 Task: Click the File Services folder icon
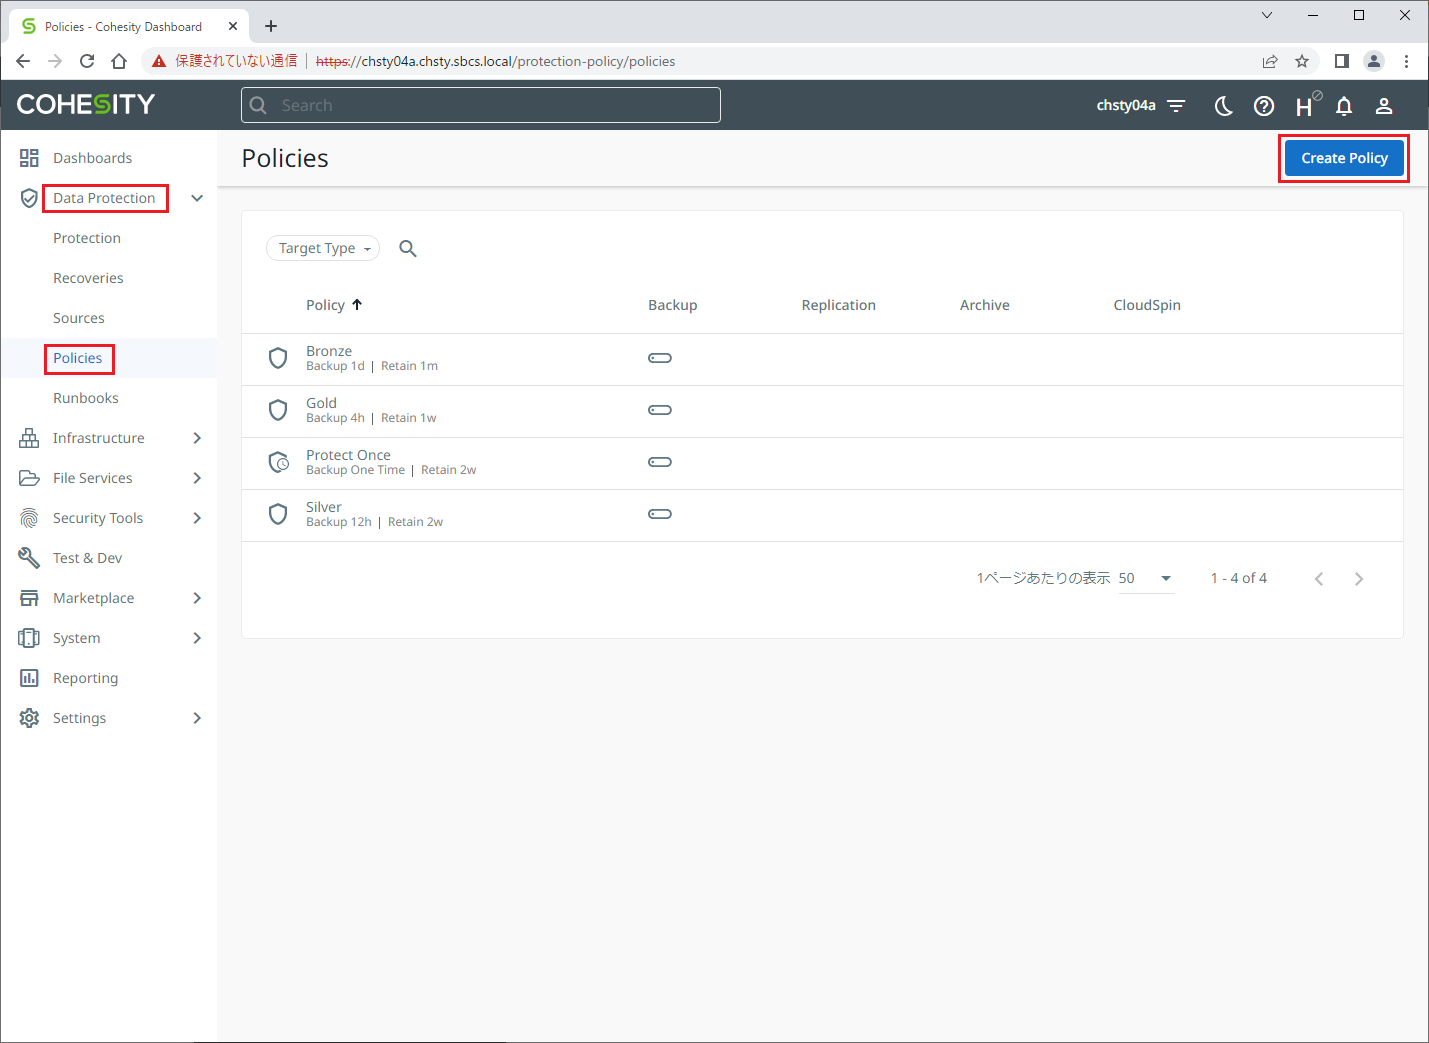tap(29, 478)
